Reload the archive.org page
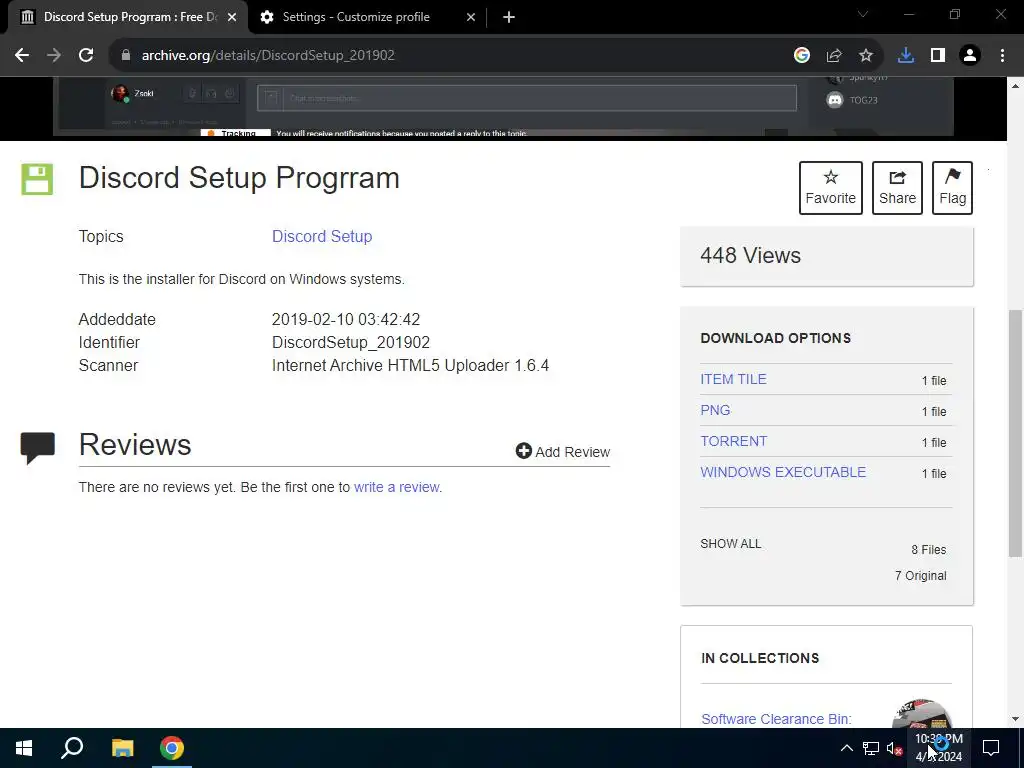This screenshot has height=768, width=1024. 86,56
